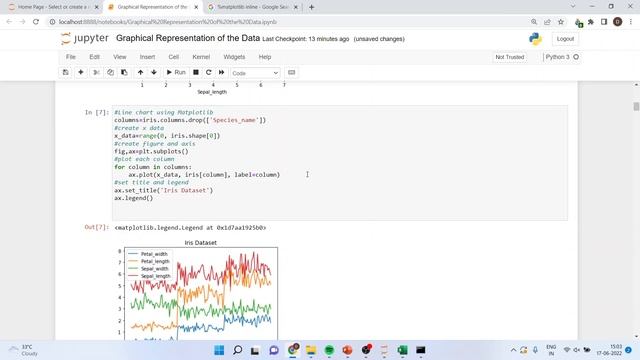Open the Edit menu
The image size is (640, 360).
(x=94, y=57)
